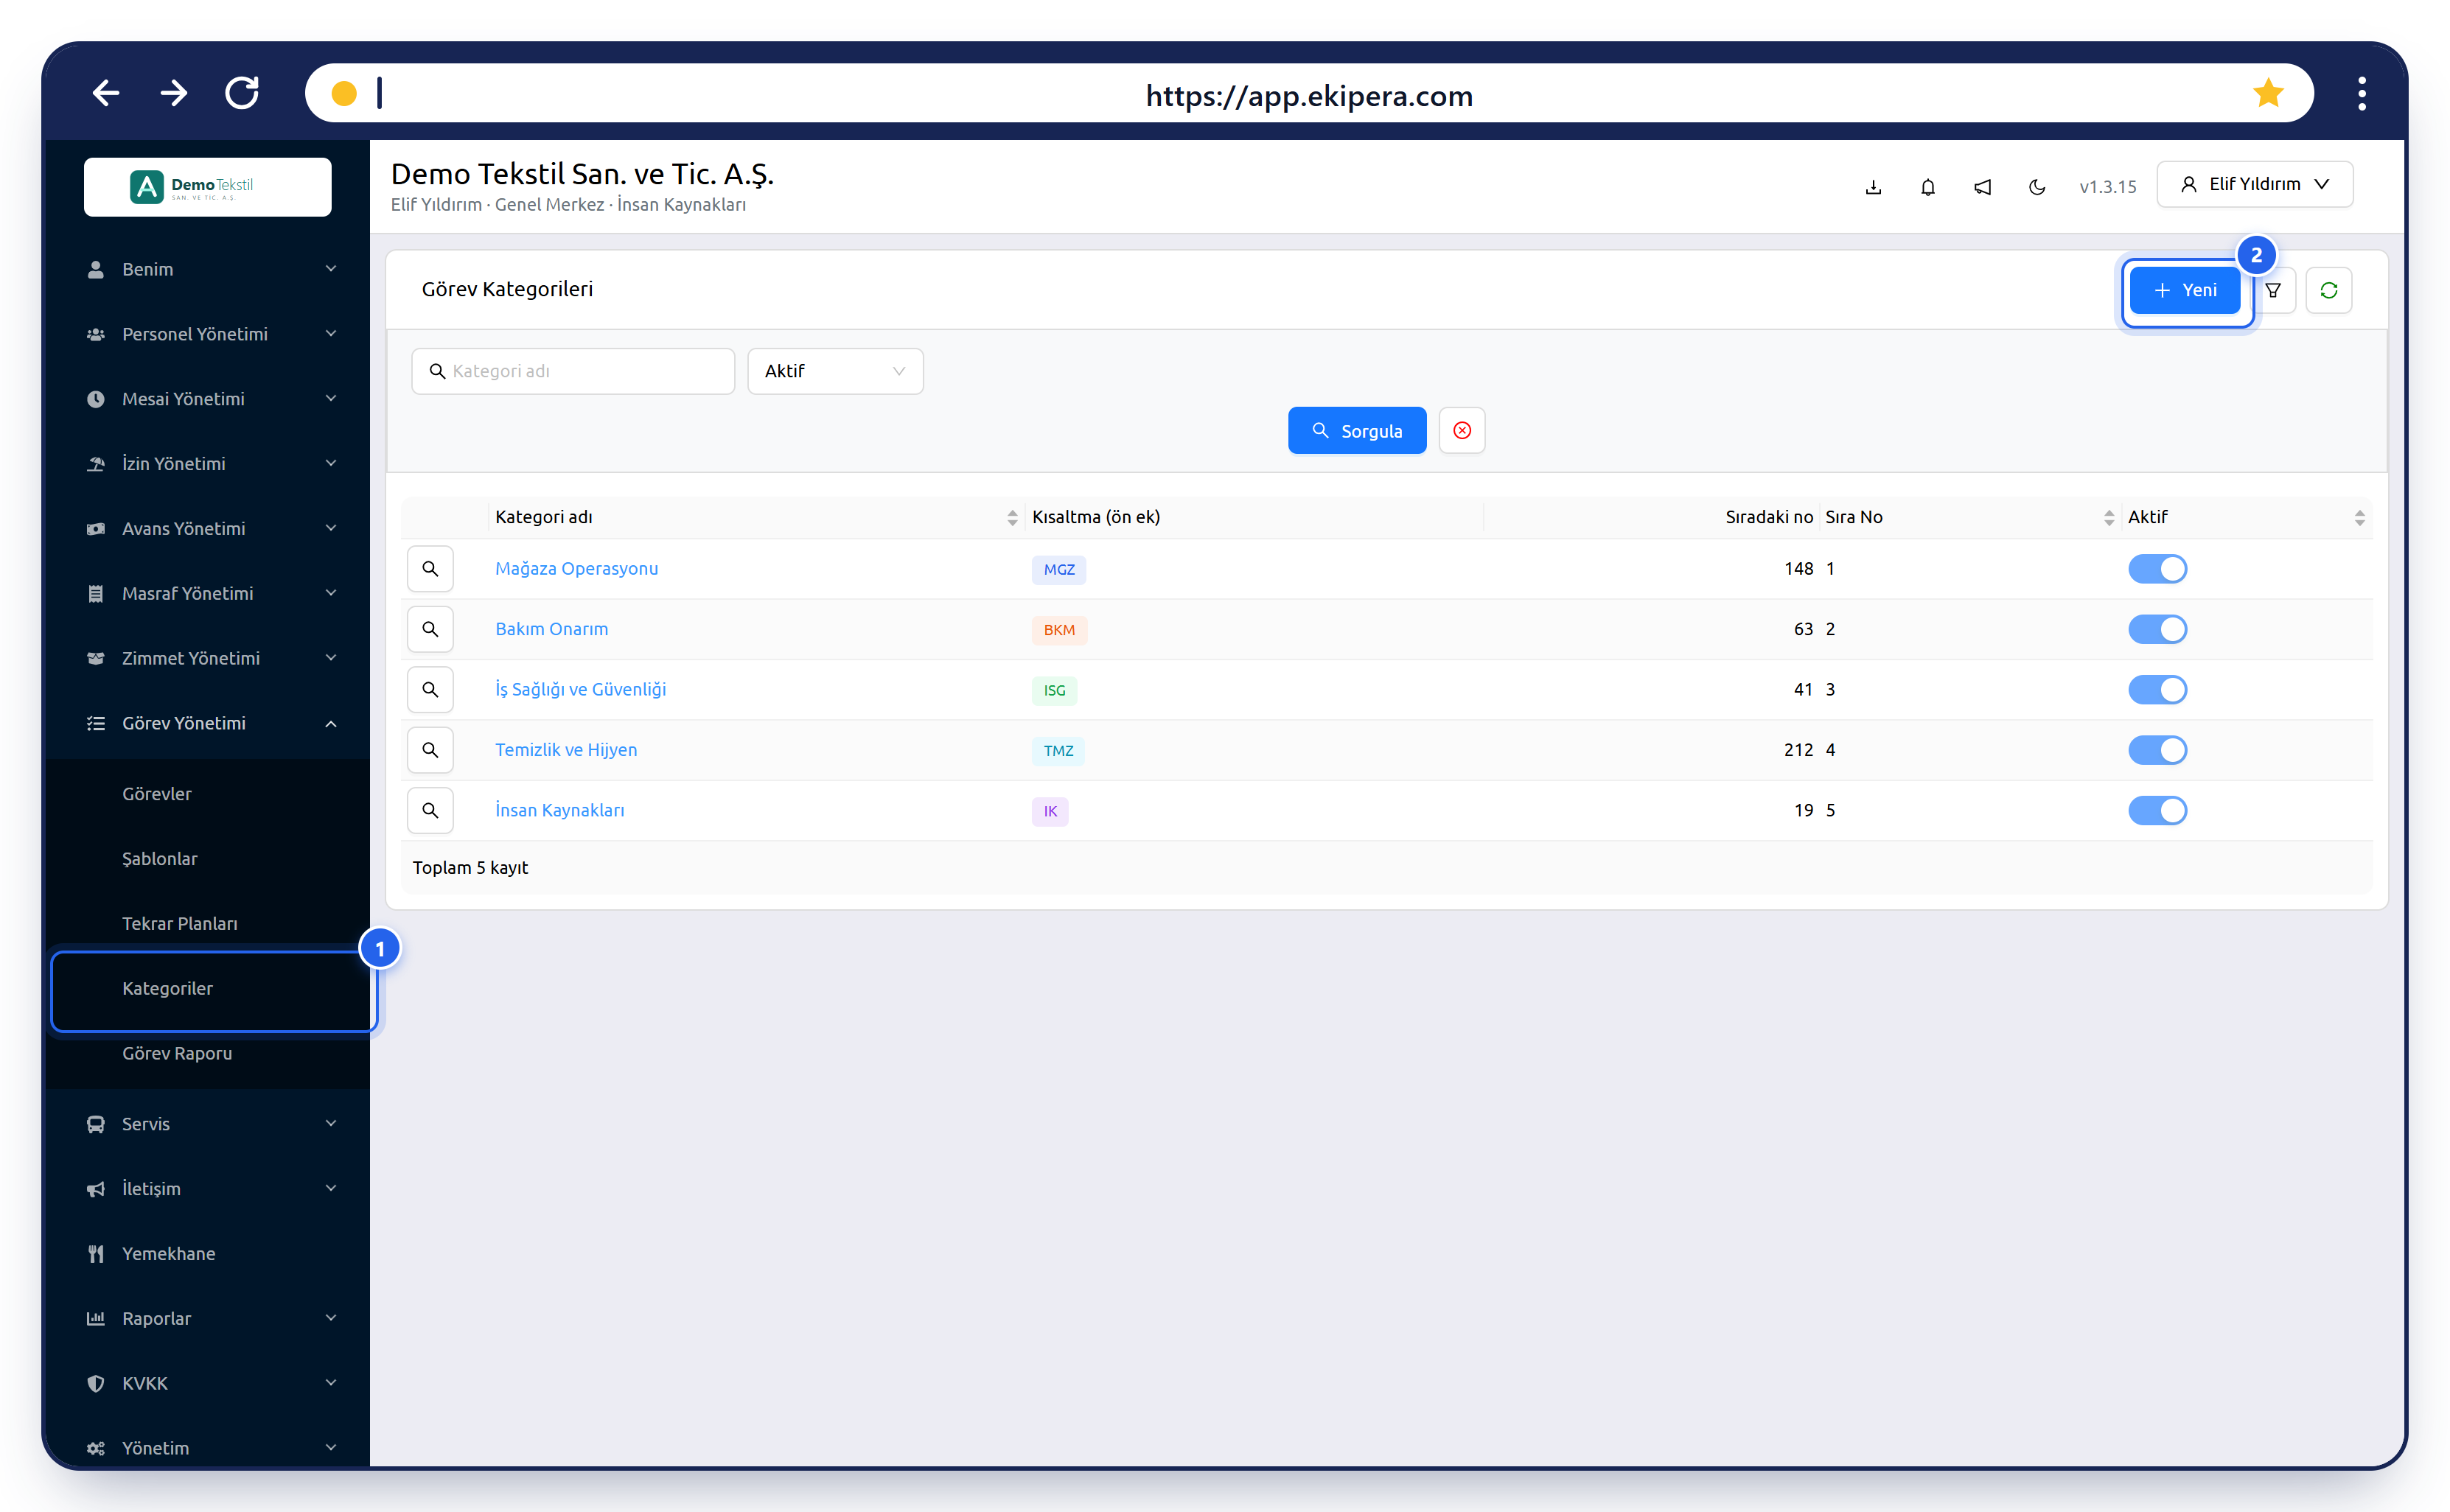The image size is (2450, 1512).
Task: Toggle Aktif switch for Bakım Onarım
Action: coord(2157,629)
